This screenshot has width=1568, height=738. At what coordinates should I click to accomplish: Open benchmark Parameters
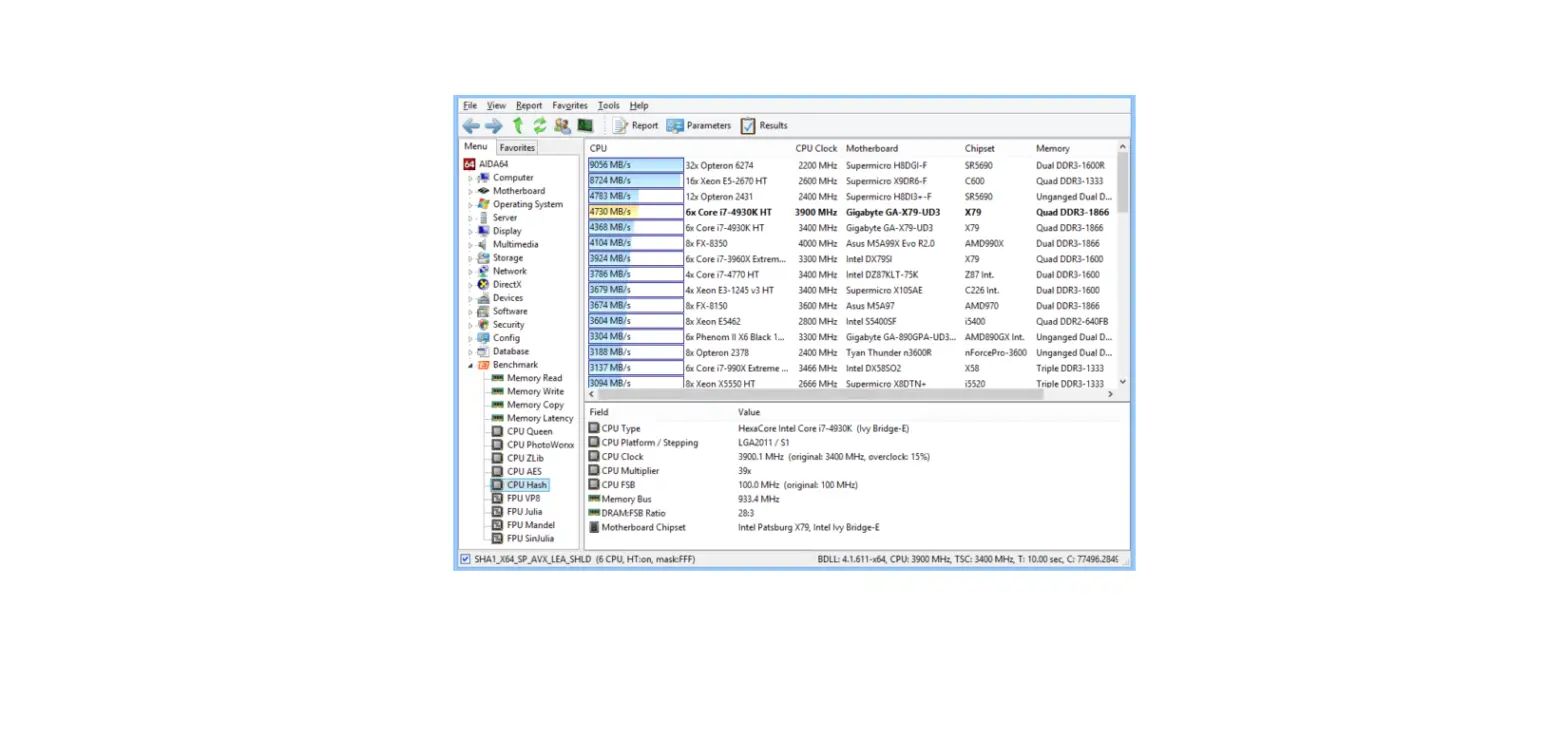click(x=698, y=126)
